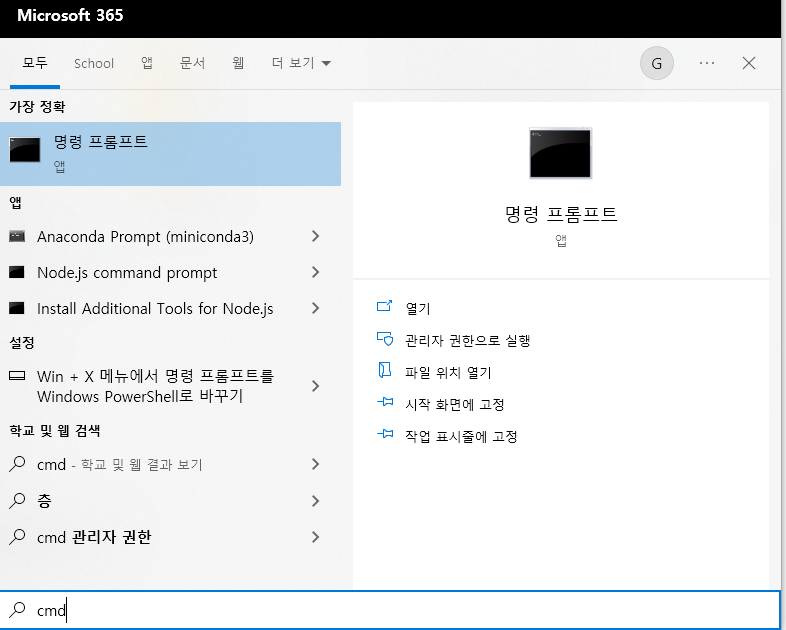This screenshot has width=786, height=630.
Task: Click the Node.js command prompt icon
Action: 17,272
